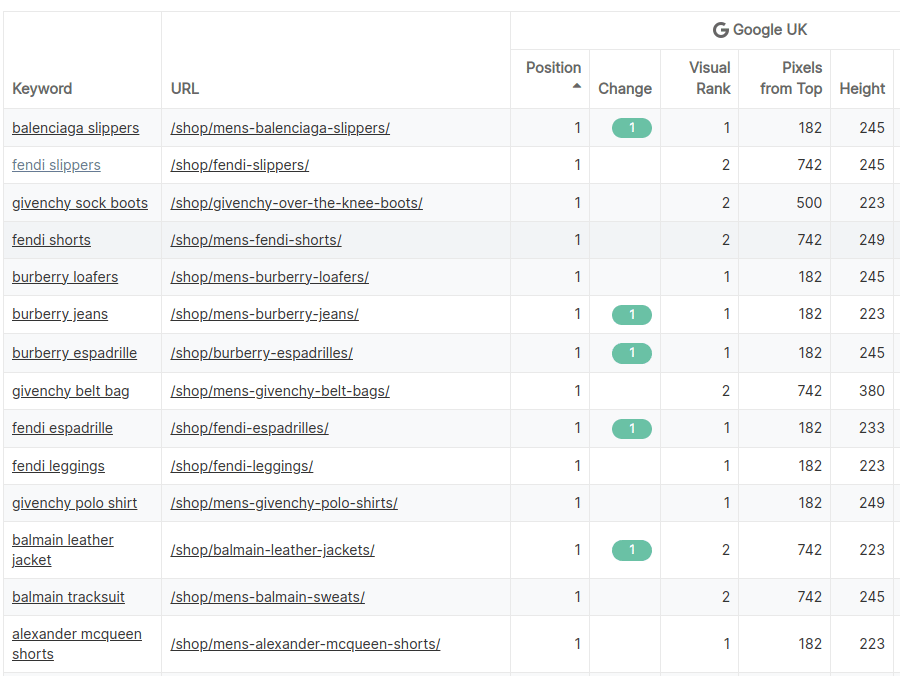
Task: Sort by Keyword column header
Action: [x=42, y=88]
